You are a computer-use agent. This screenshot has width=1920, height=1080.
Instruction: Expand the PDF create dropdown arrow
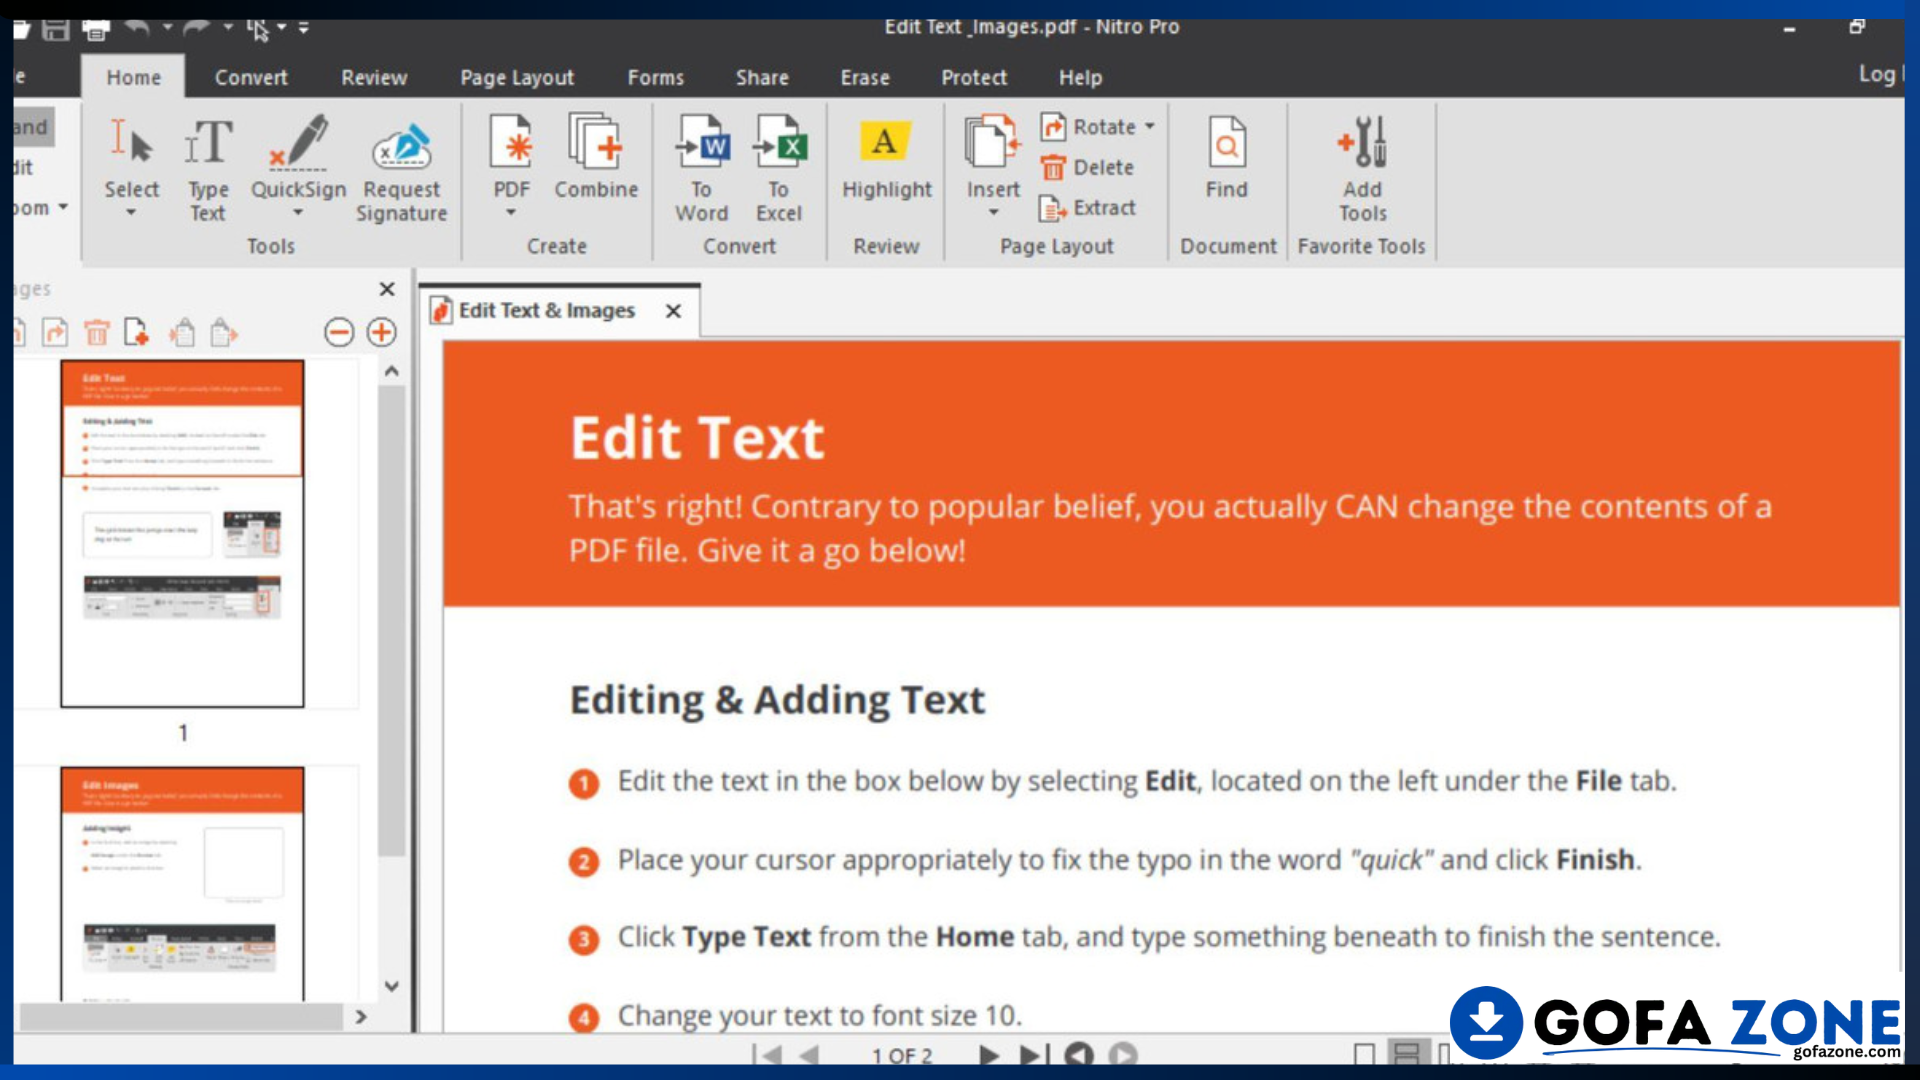(x=511, y=212)
